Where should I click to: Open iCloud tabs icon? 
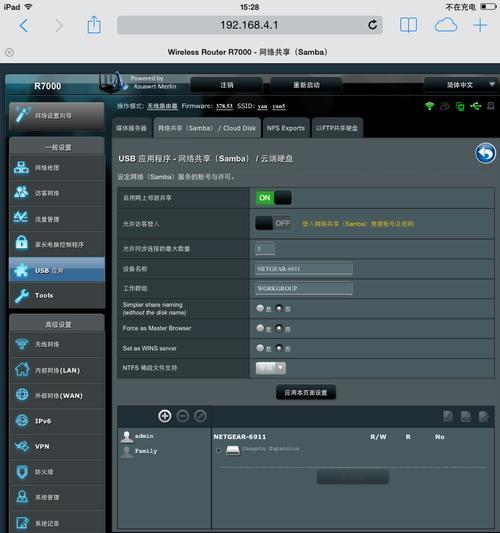[x=446, y=25]
